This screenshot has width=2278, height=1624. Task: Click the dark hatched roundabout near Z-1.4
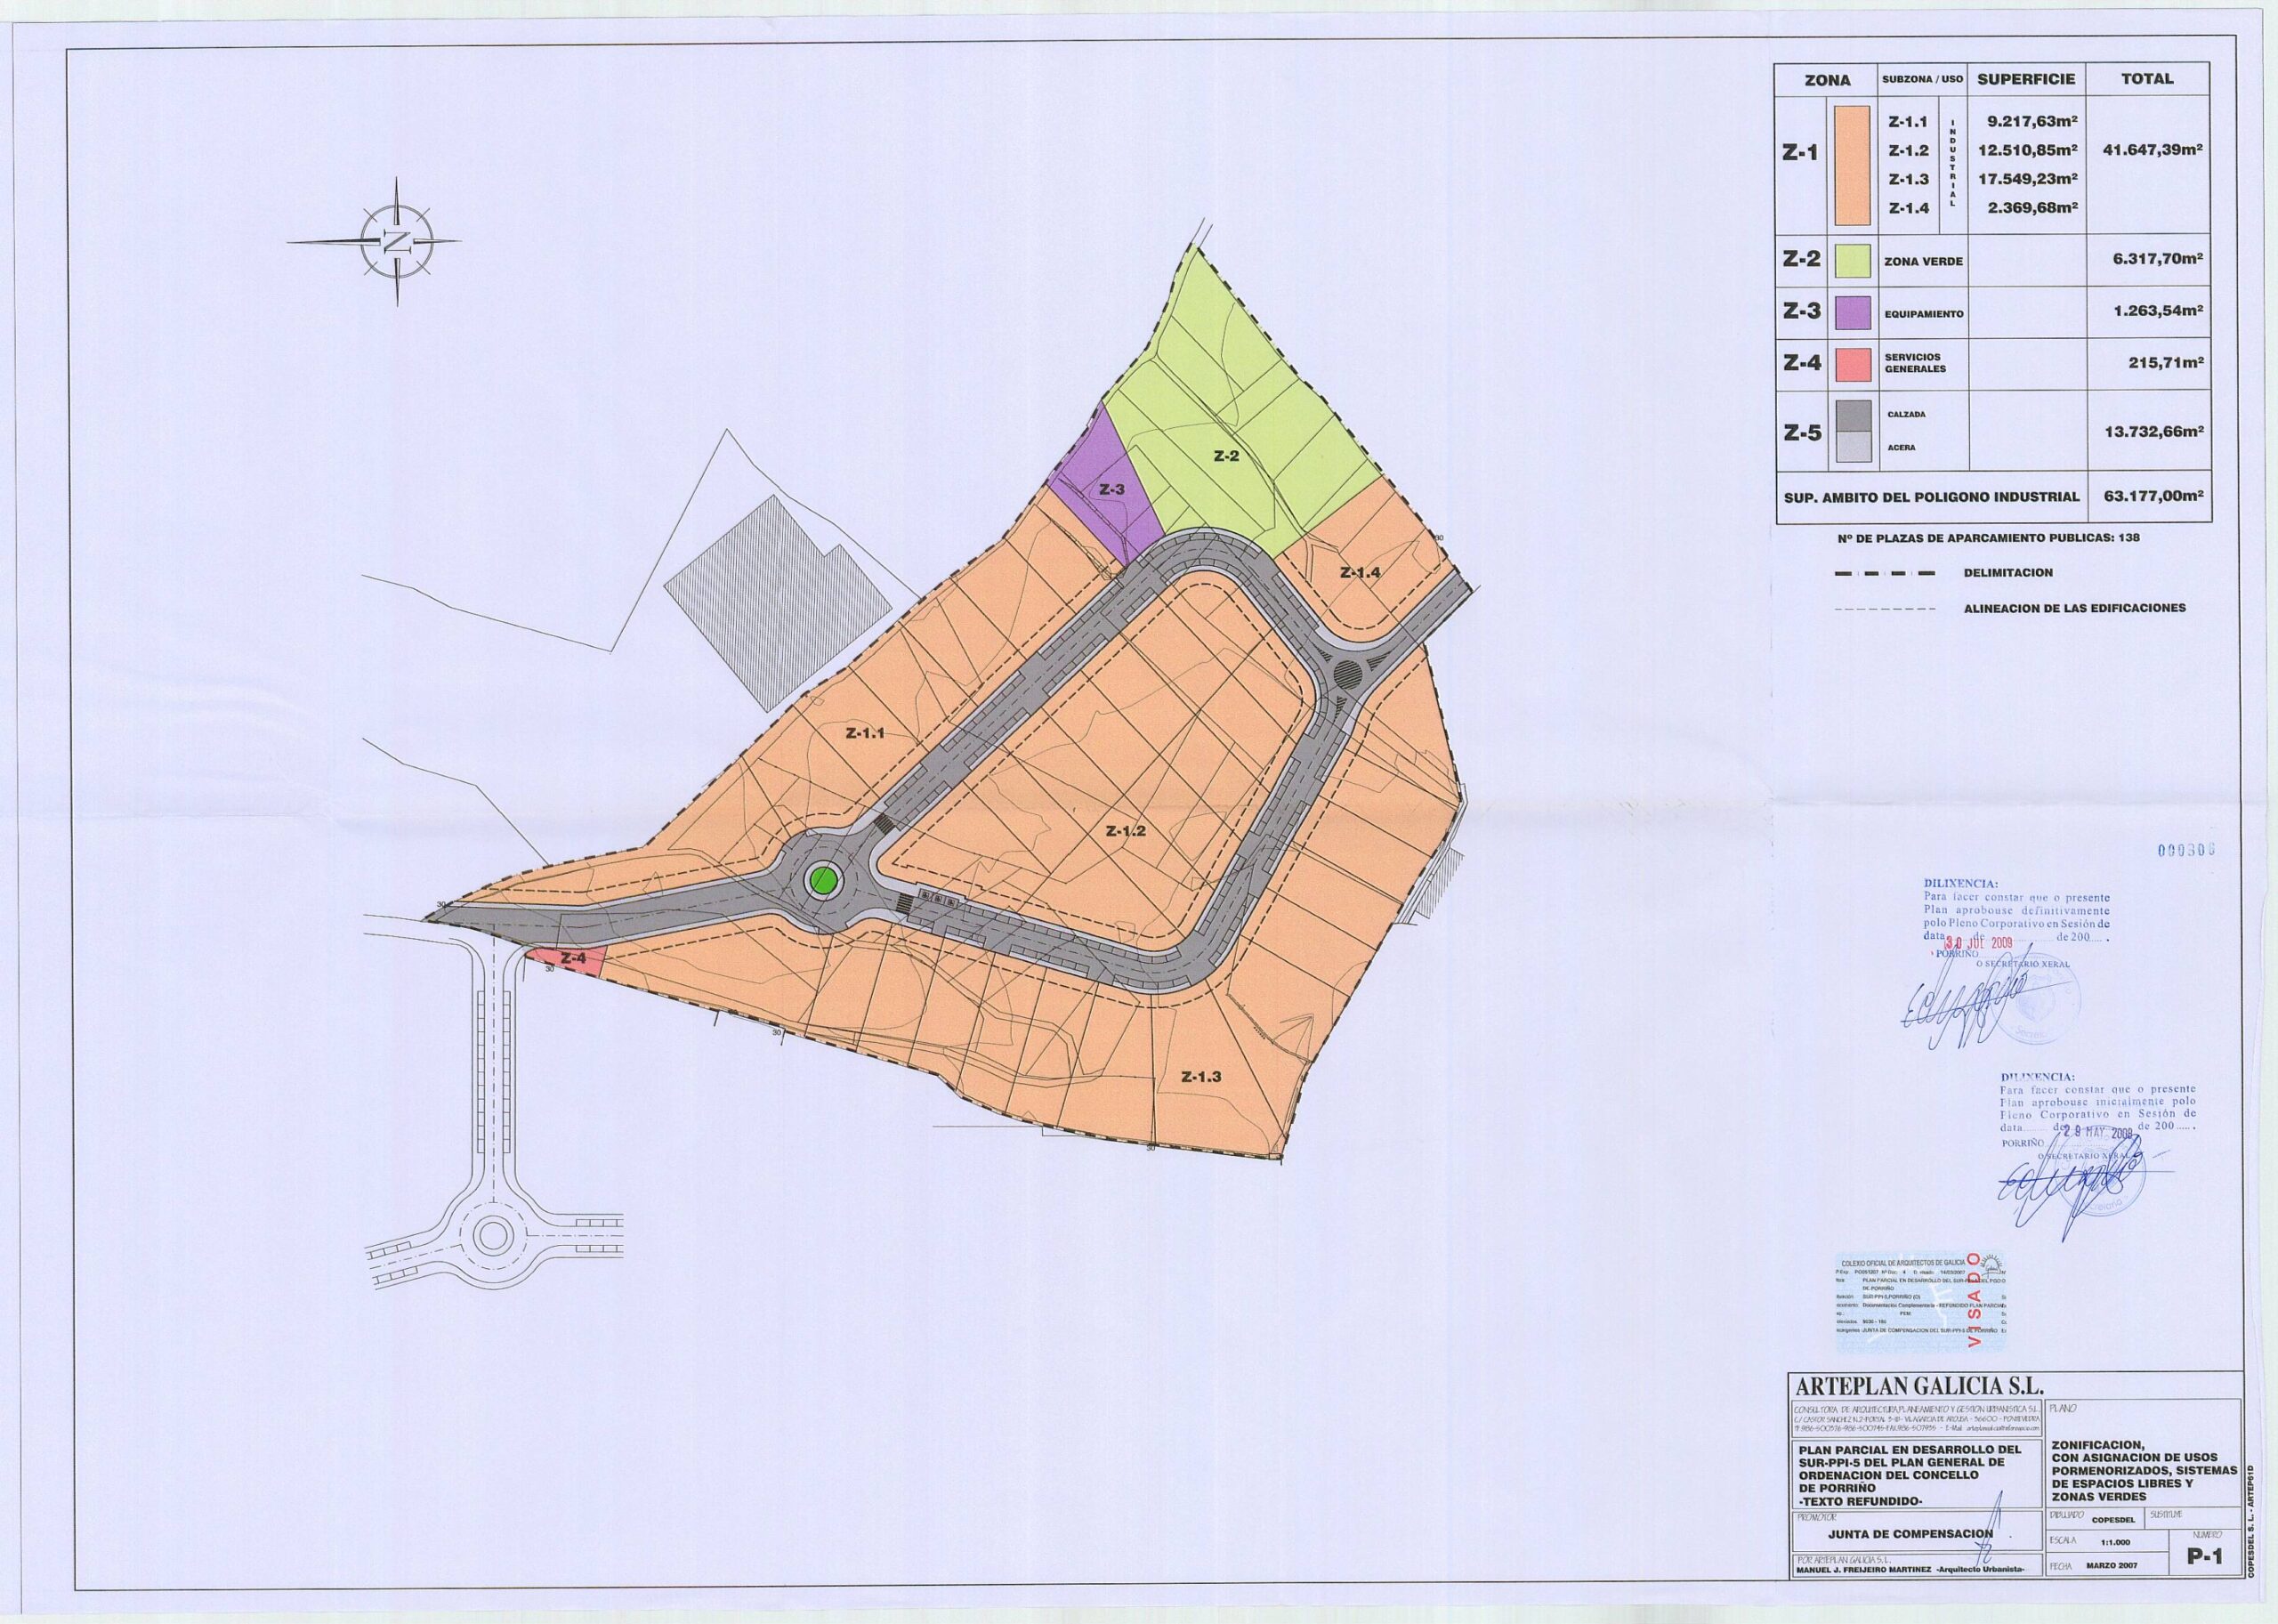click(1349, 675)
